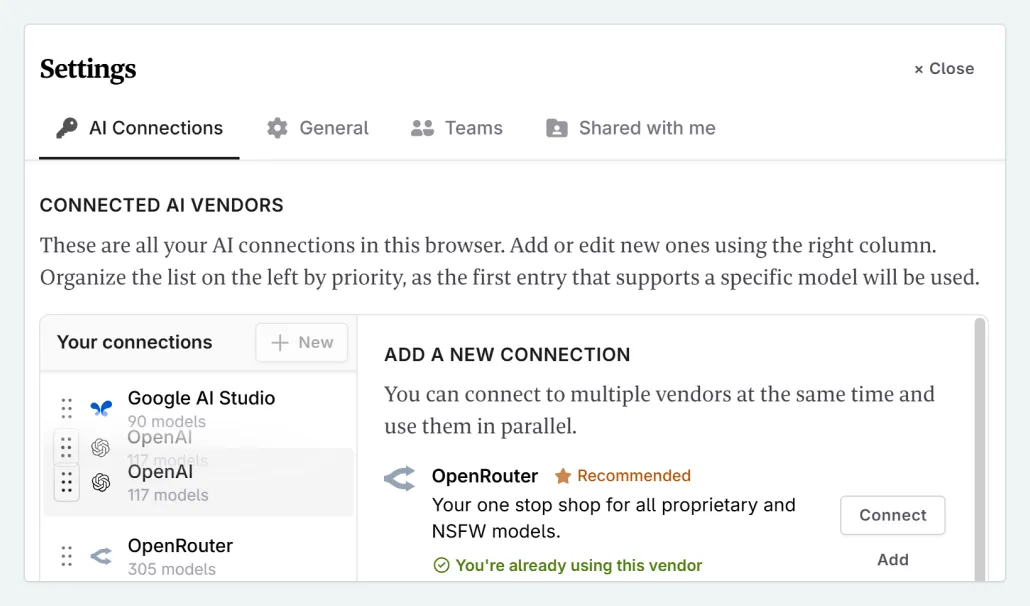Click the Google AI Studio butterfly logo
The height and width of the screenshot is (606, 1030).
[101, 408]
